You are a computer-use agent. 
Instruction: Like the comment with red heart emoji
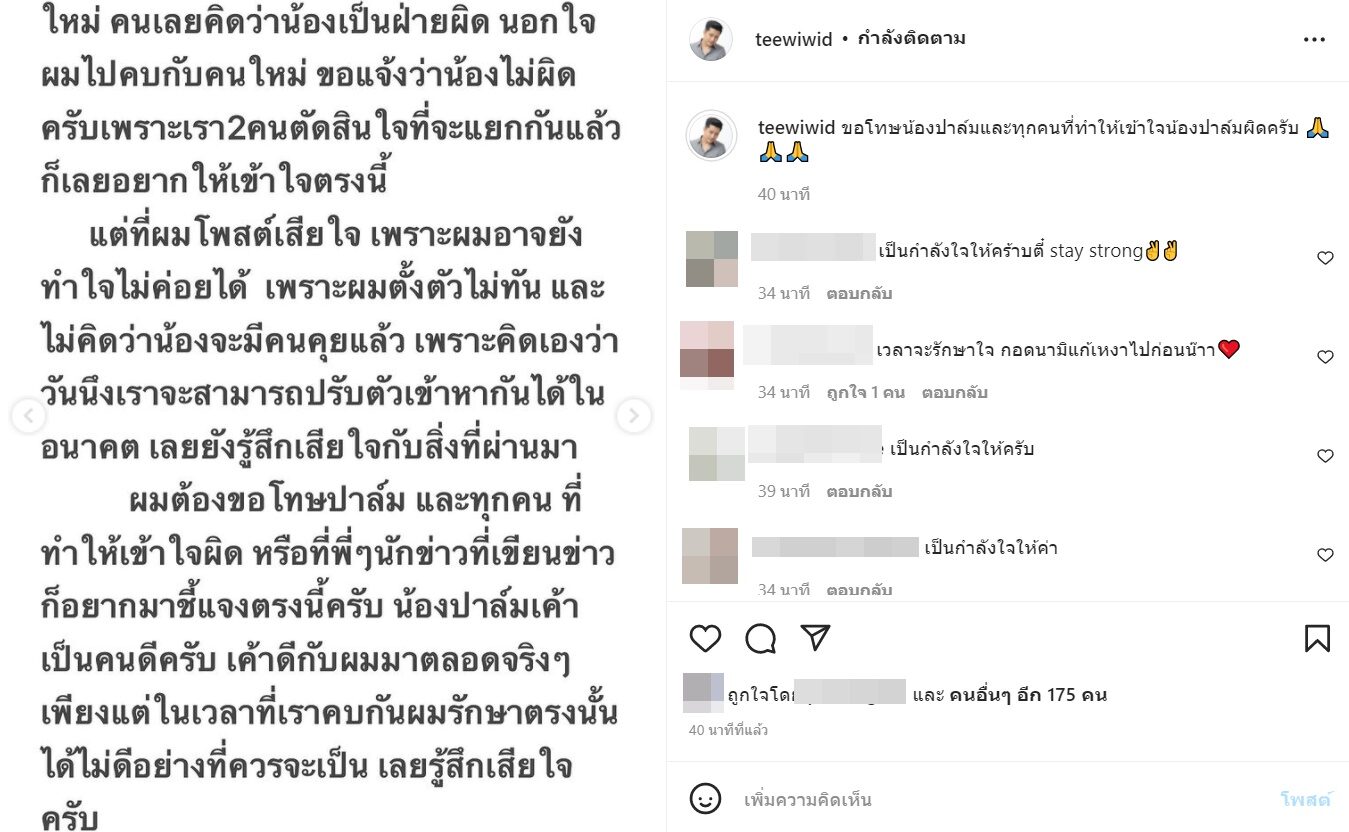click(1325, 357)
